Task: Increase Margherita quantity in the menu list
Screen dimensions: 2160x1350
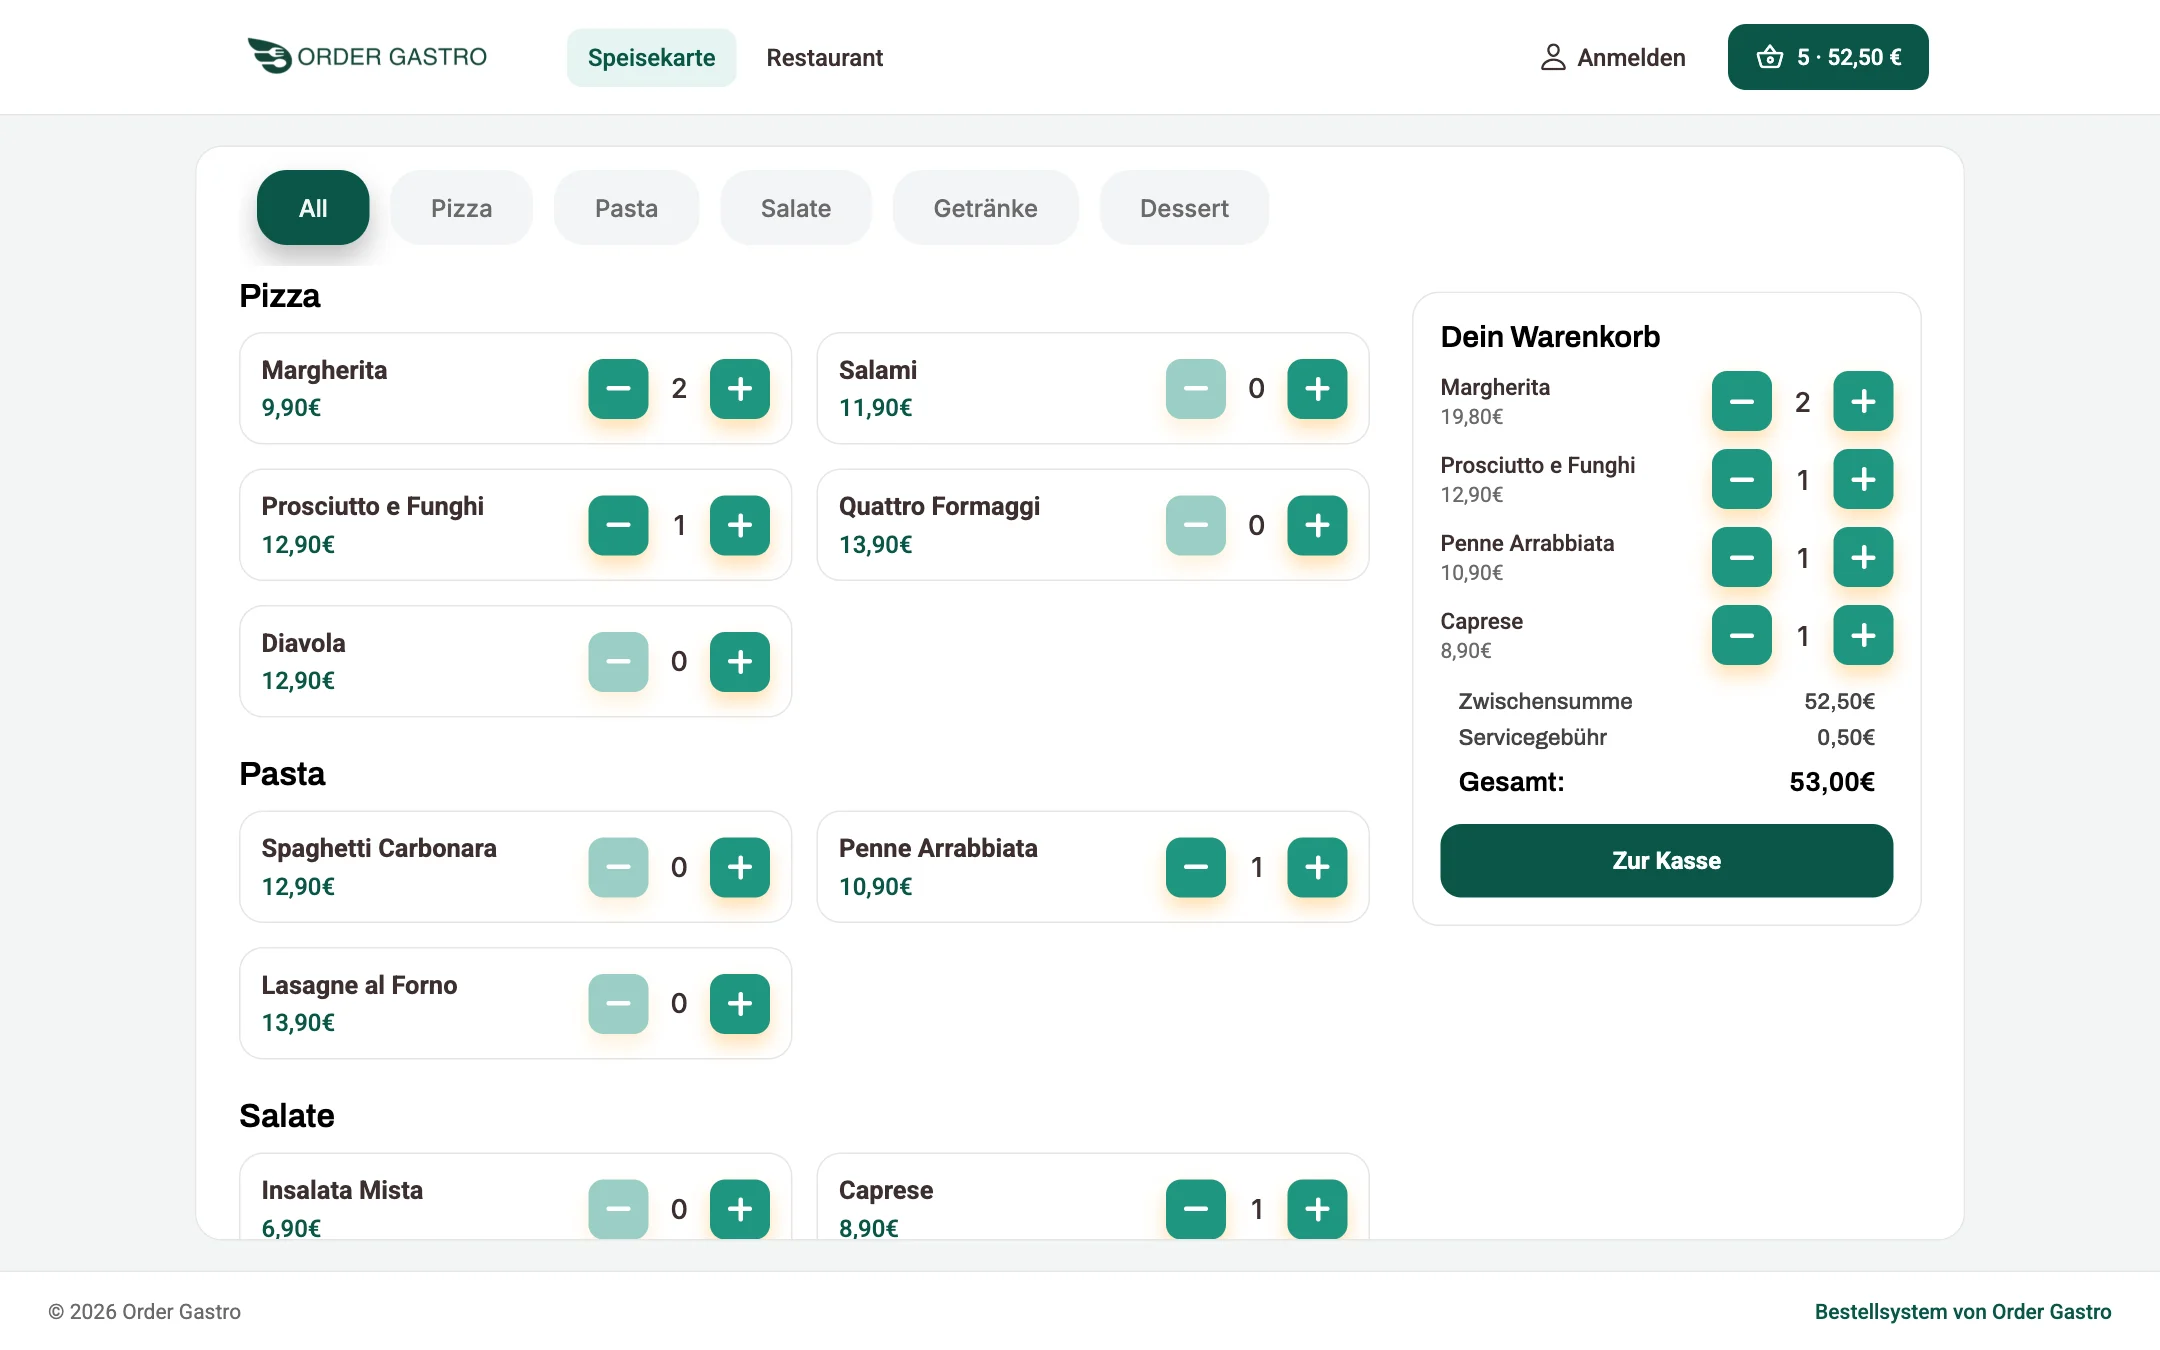Action: [x=740, y=388]
